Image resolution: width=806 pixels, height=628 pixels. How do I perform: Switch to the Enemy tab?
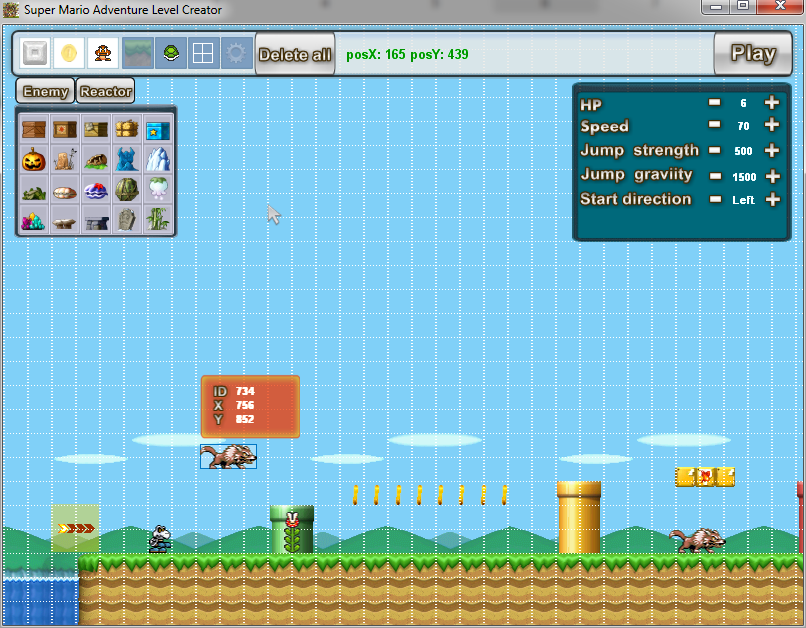45,91
